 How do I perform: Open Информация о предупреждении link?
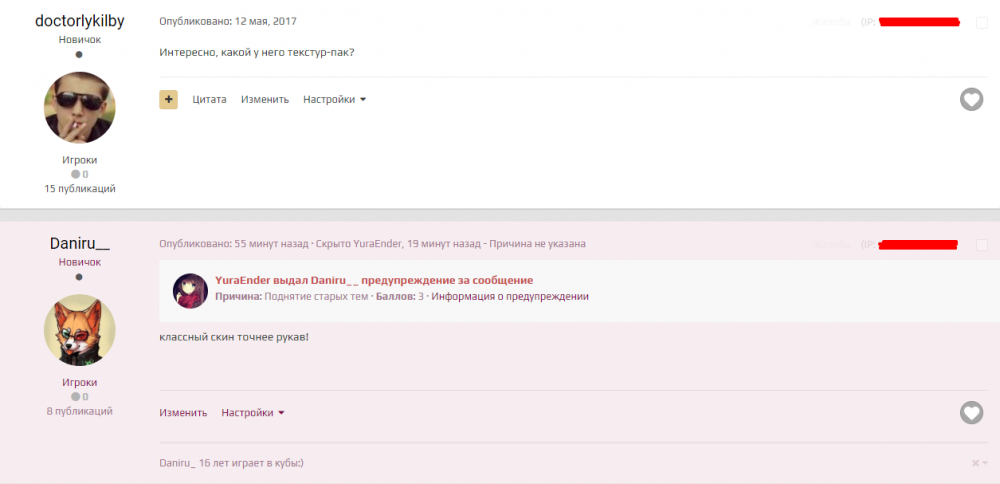click(x=510, y=296)
